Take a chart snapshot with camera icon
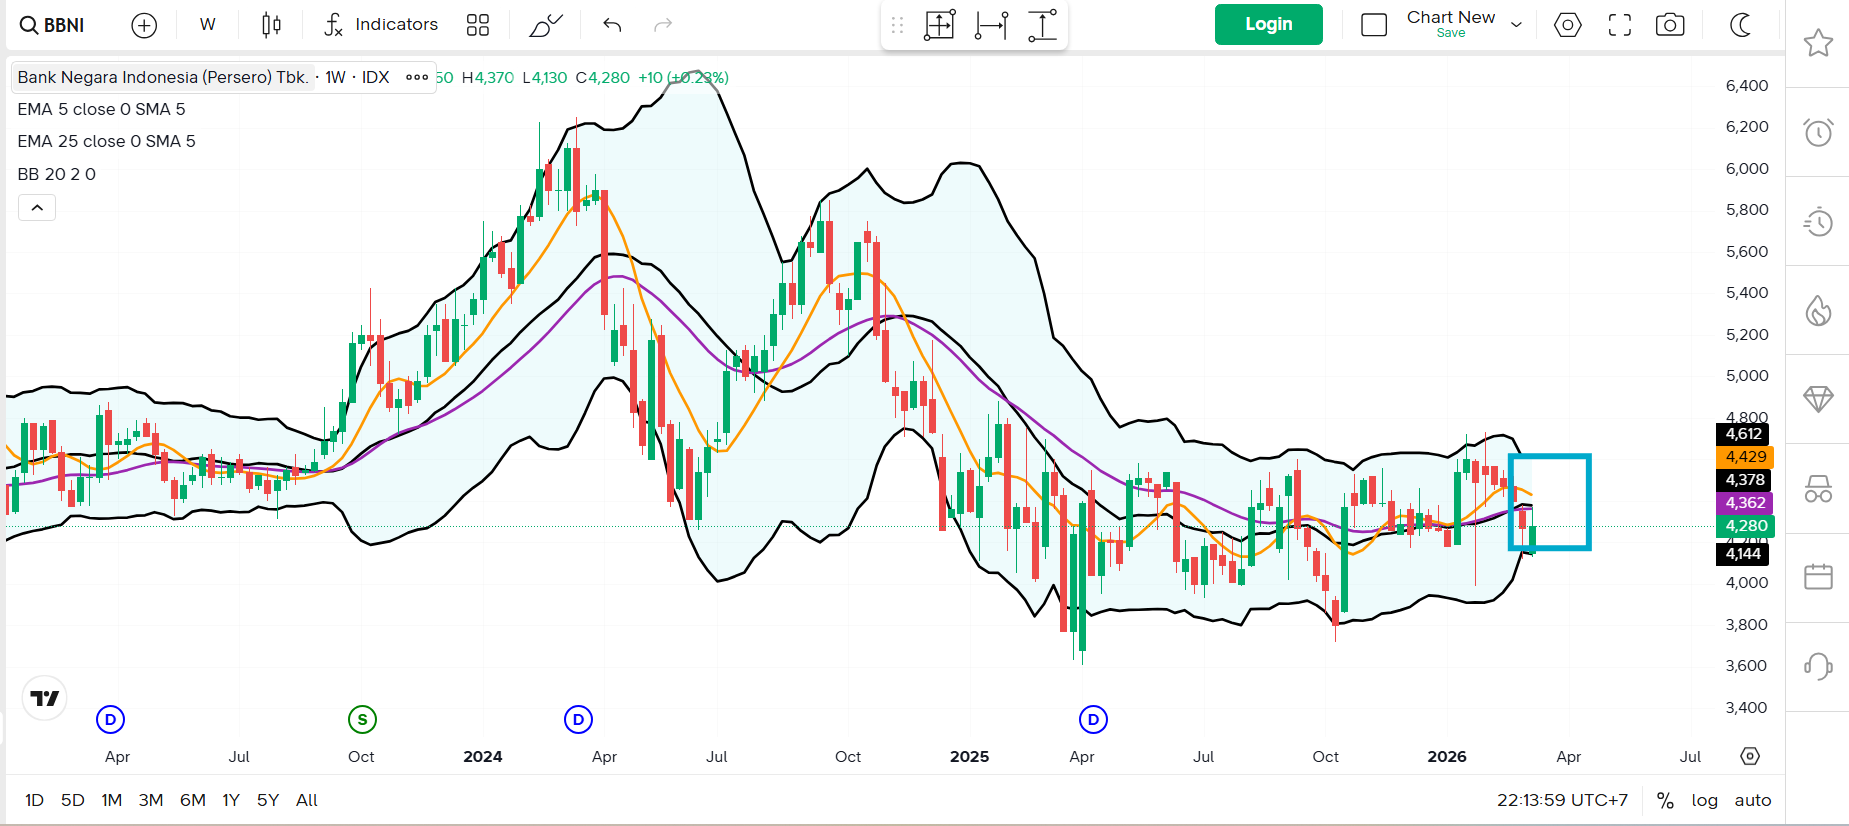The width and height of the screenshot is (1849, 826). (x=1669, y=25)
